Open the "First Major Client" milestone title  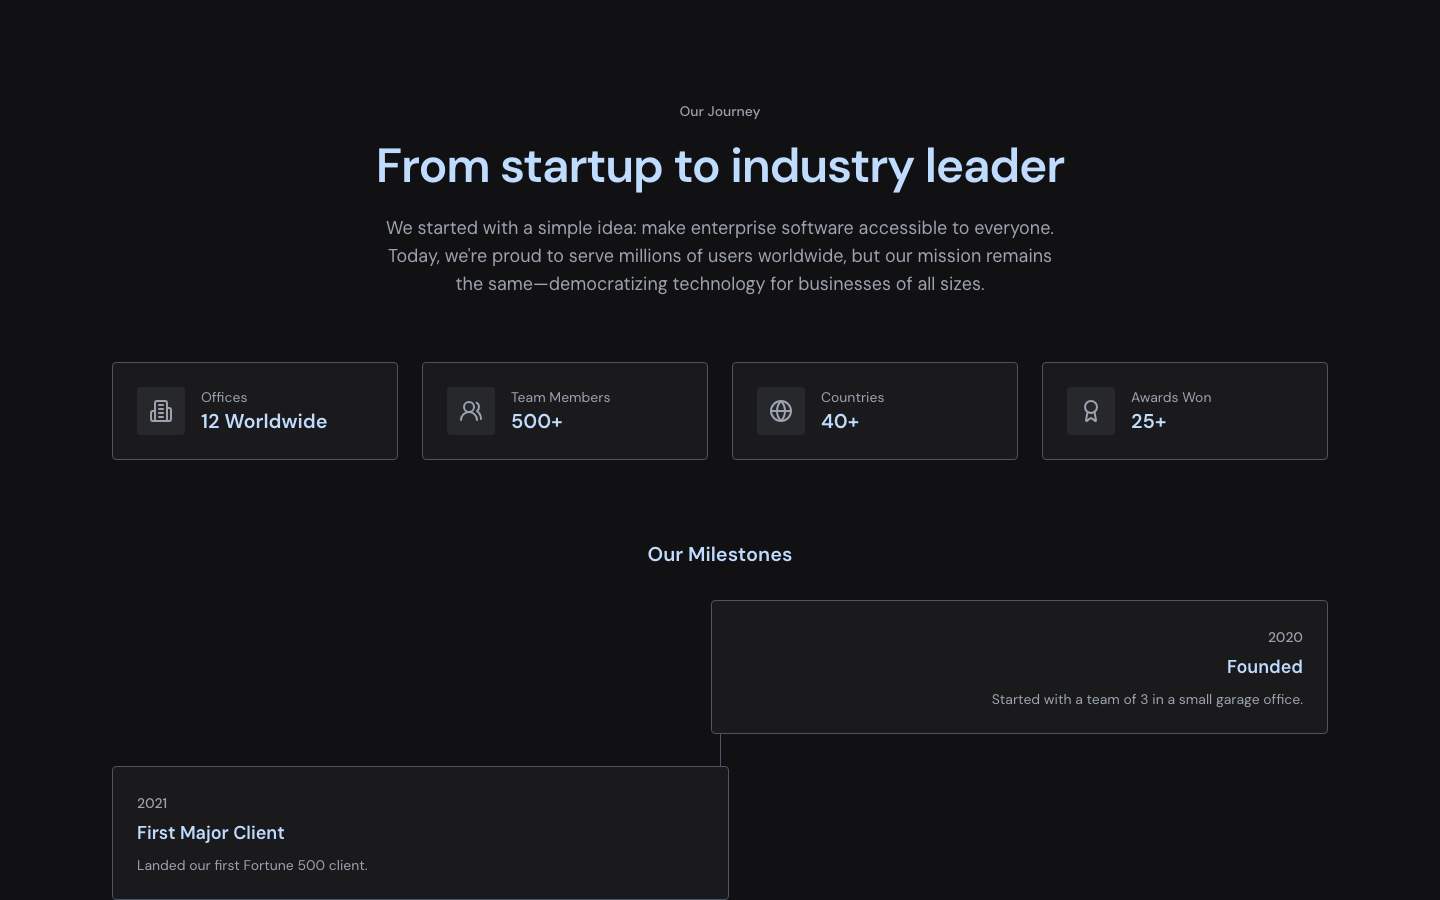point(211,833)
